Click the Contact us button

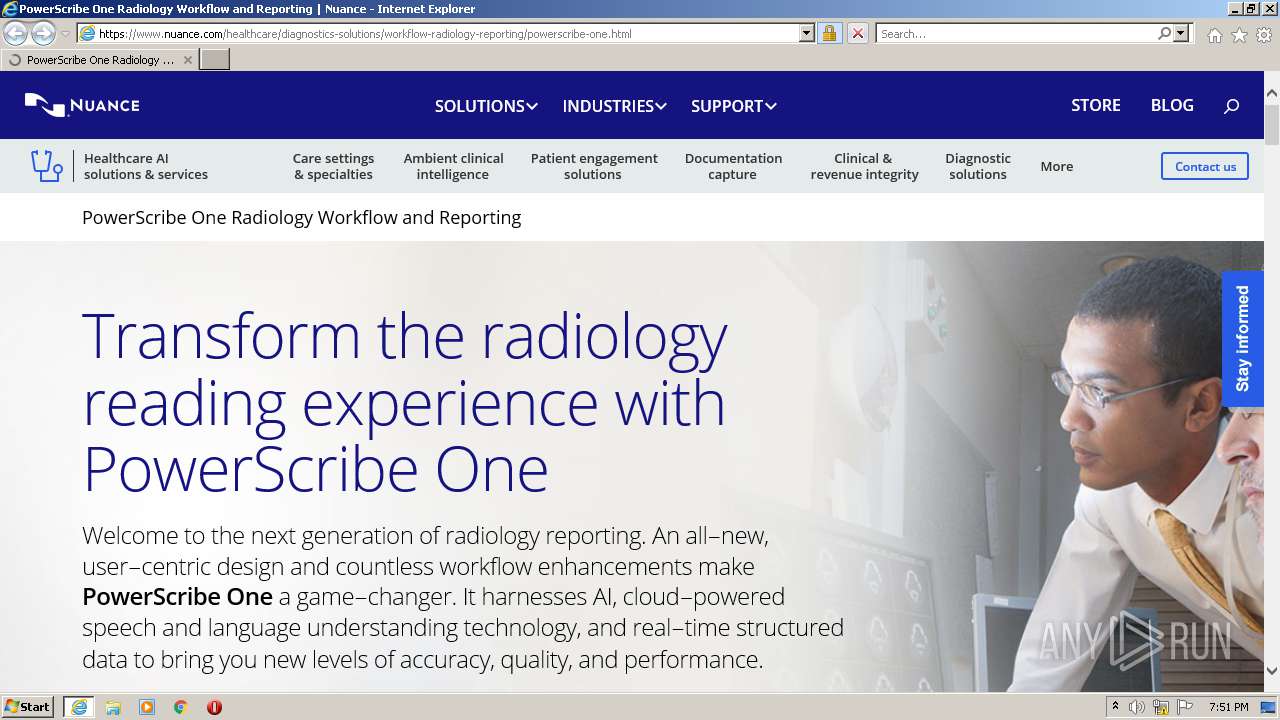[1205, 166]
